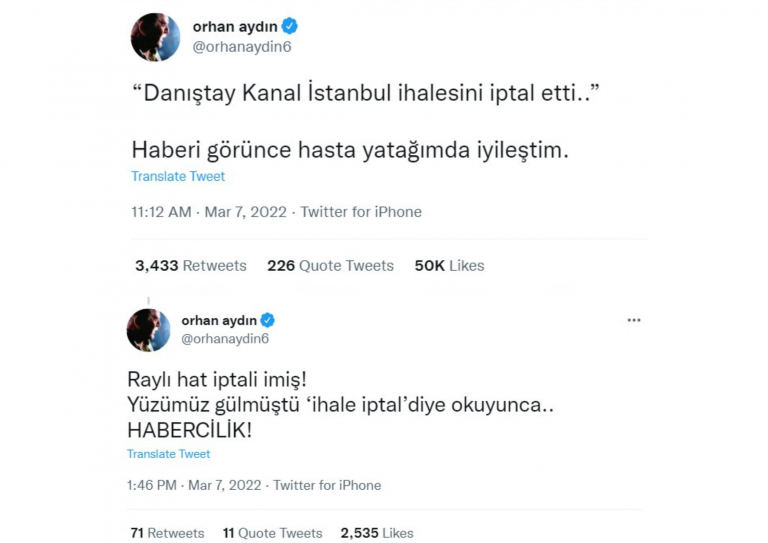Open the second tweet's profile avatar
768x543 pixels.
click(x=148, y=330)
